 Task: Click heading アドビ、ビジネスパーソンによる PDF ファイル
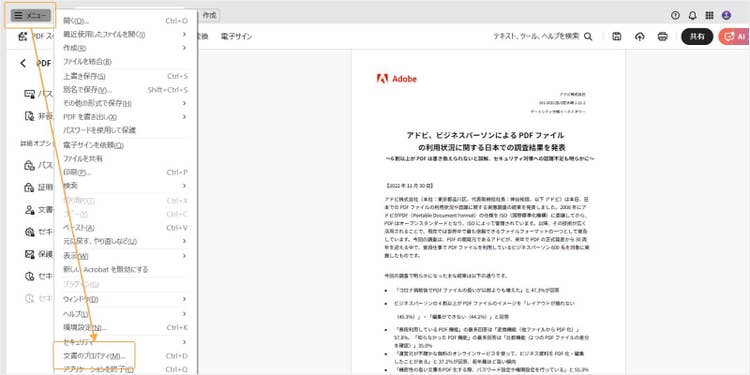pyautogui.click(x=485, y=135)
